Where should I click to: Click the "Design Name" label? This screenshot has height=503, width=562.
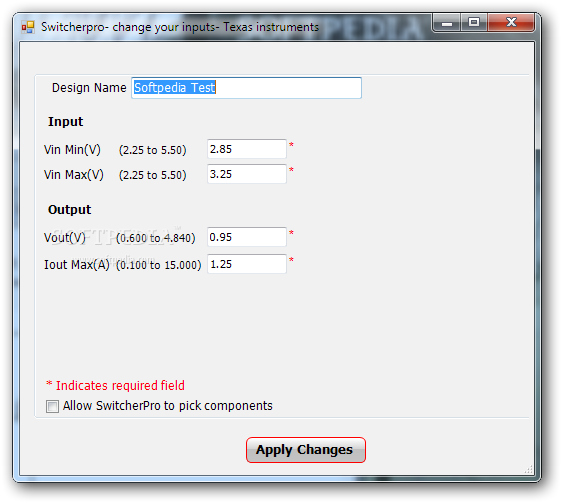click(x=89, y=88)
